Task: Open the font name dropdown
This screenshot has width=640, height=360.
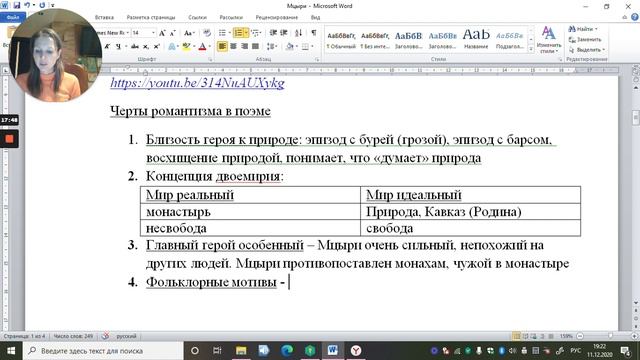Action: coord(128,33)
